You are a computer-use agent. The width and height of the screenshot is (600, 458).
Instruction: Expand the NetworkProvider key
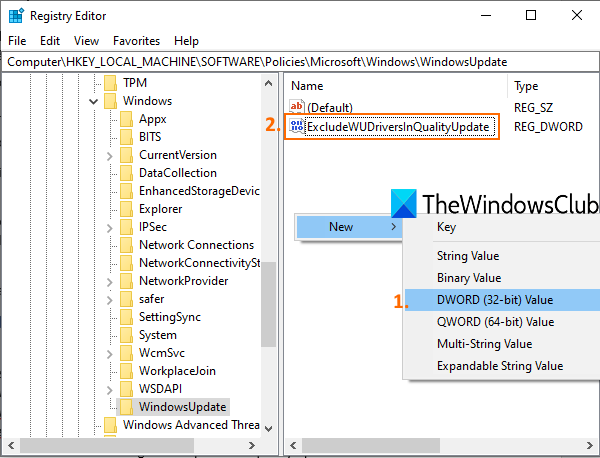click(109, 282)
